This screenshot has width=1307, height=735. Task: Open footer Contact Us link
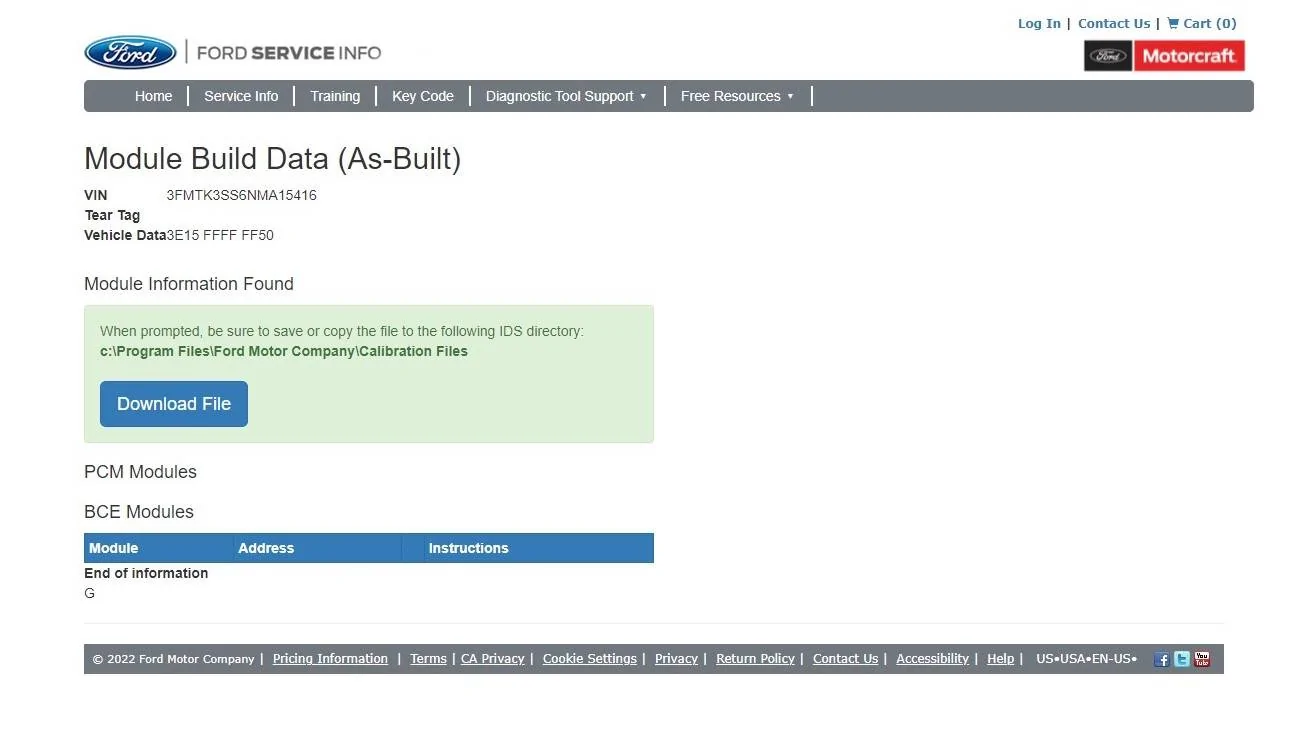tap(845, 659)
